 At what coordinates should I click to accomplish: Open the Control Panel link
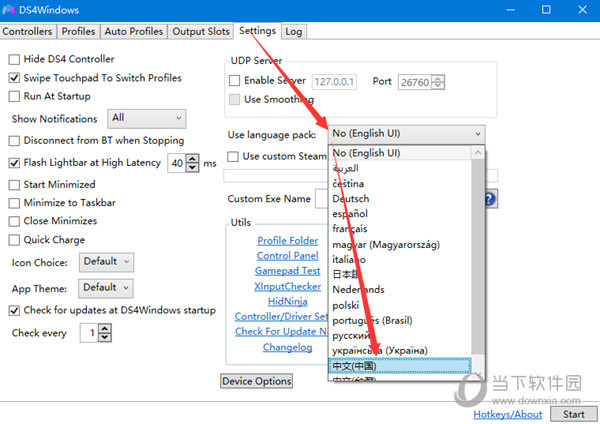(x=288, y=256)
